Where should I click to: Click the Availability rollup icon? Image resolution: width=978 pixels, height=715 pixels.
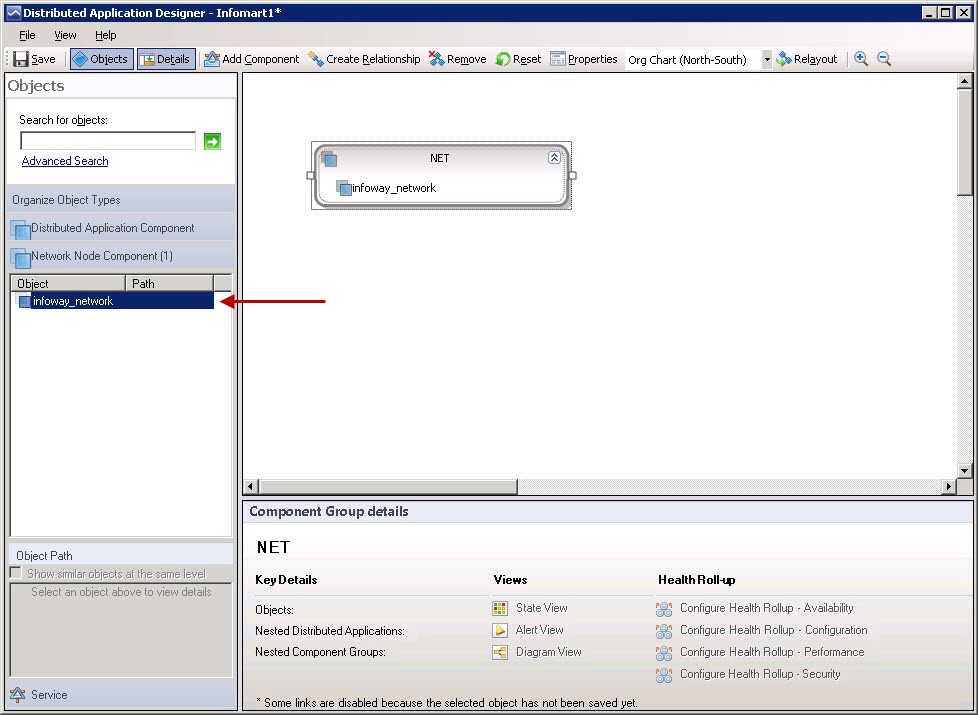pos(664,609)
